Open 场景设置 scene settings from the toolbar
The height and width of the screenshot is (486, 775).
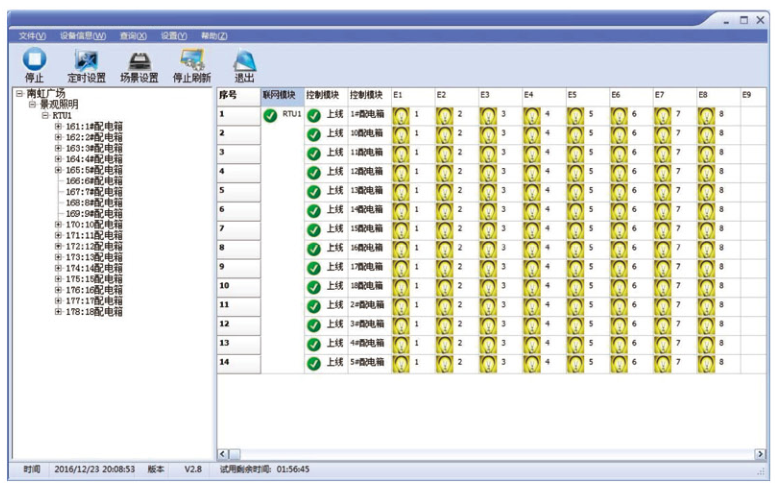click(139, 61)
